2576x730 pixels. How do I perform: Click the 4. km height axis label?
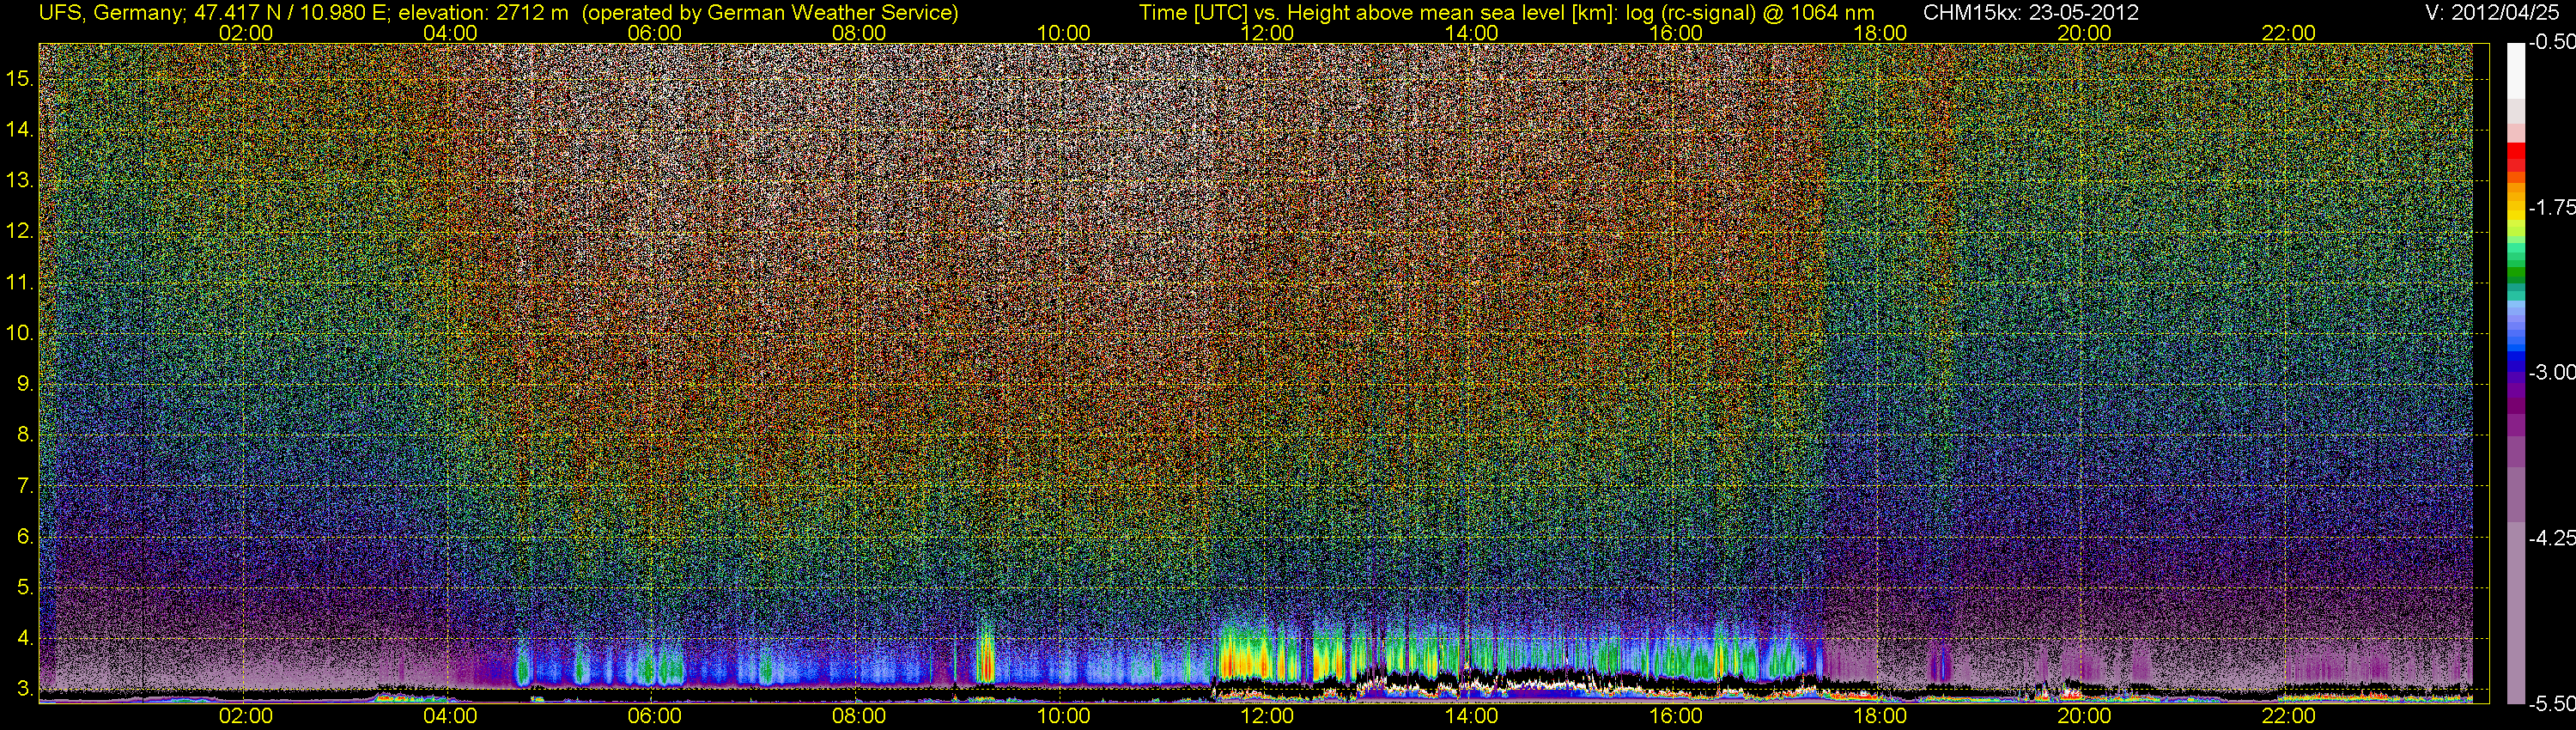[x=25, y=638]
